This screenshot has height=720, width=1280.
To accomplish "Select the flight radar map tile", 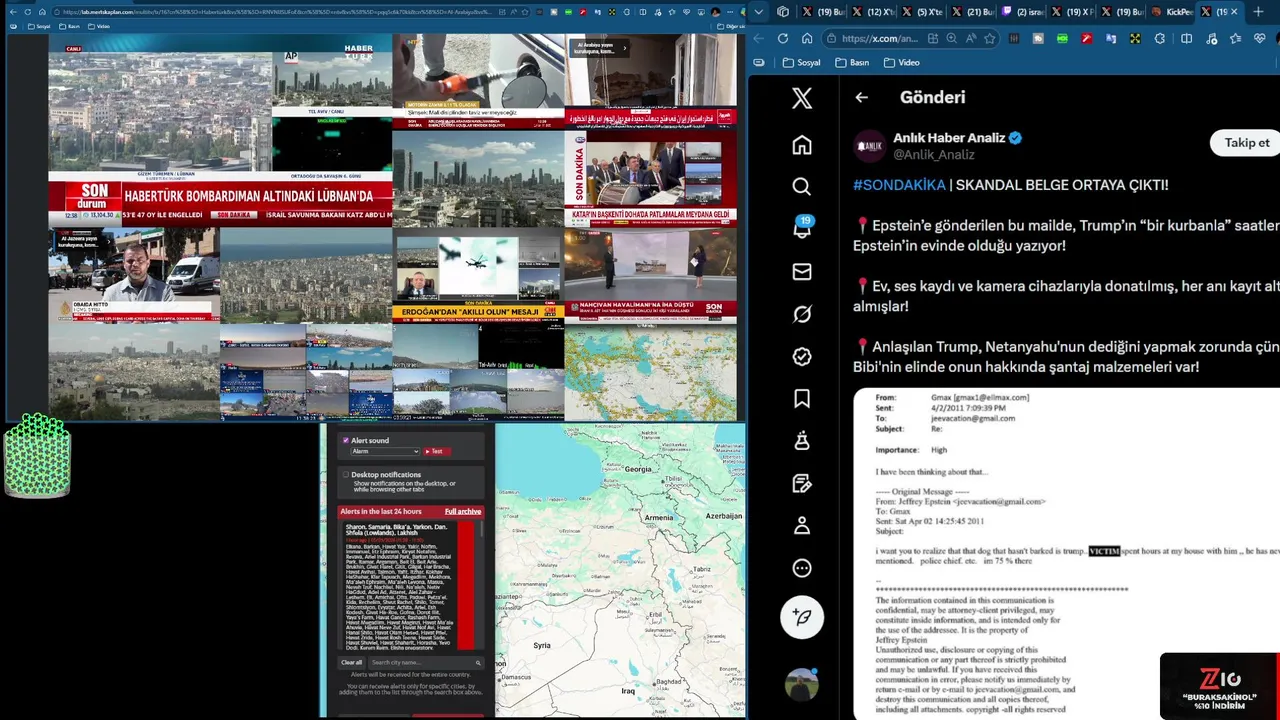I will [x=650, y=372].
